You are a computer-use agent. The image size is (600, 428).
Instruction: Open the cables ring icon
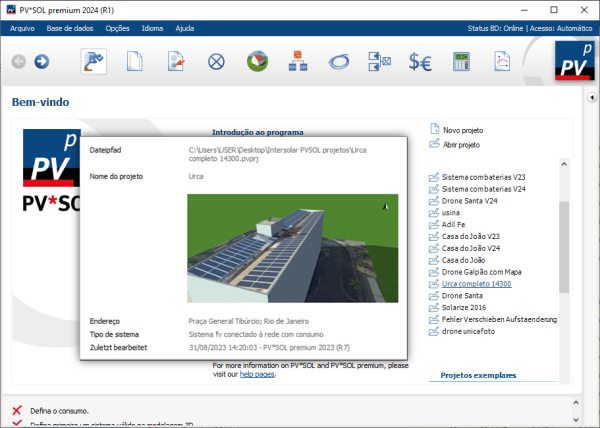tap(339, 62)
